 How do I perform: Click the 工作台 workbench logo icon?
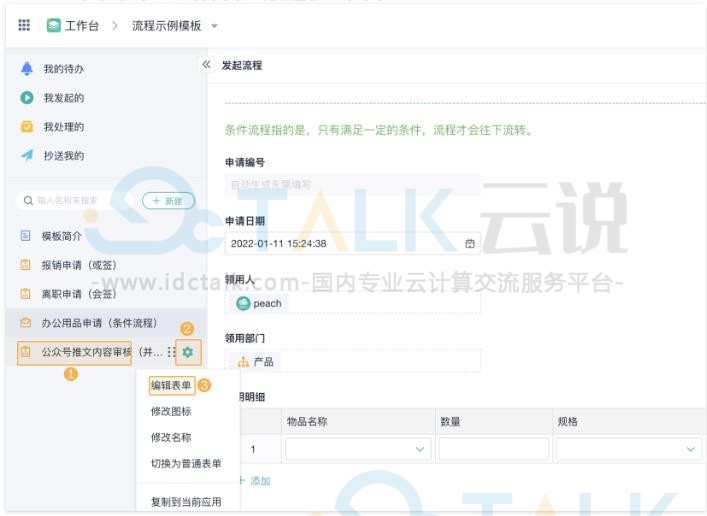54,25
